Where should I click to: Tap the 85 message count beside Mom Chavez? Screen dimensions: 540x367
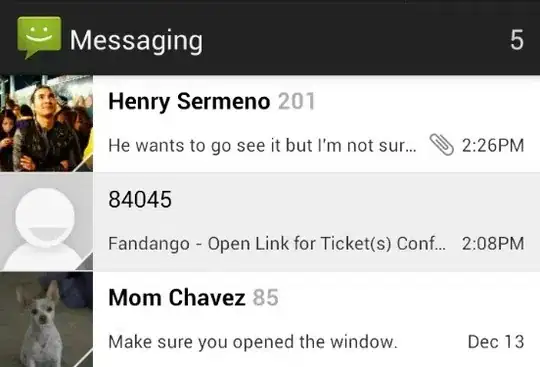pyautogui.click(x=265, y=297)
